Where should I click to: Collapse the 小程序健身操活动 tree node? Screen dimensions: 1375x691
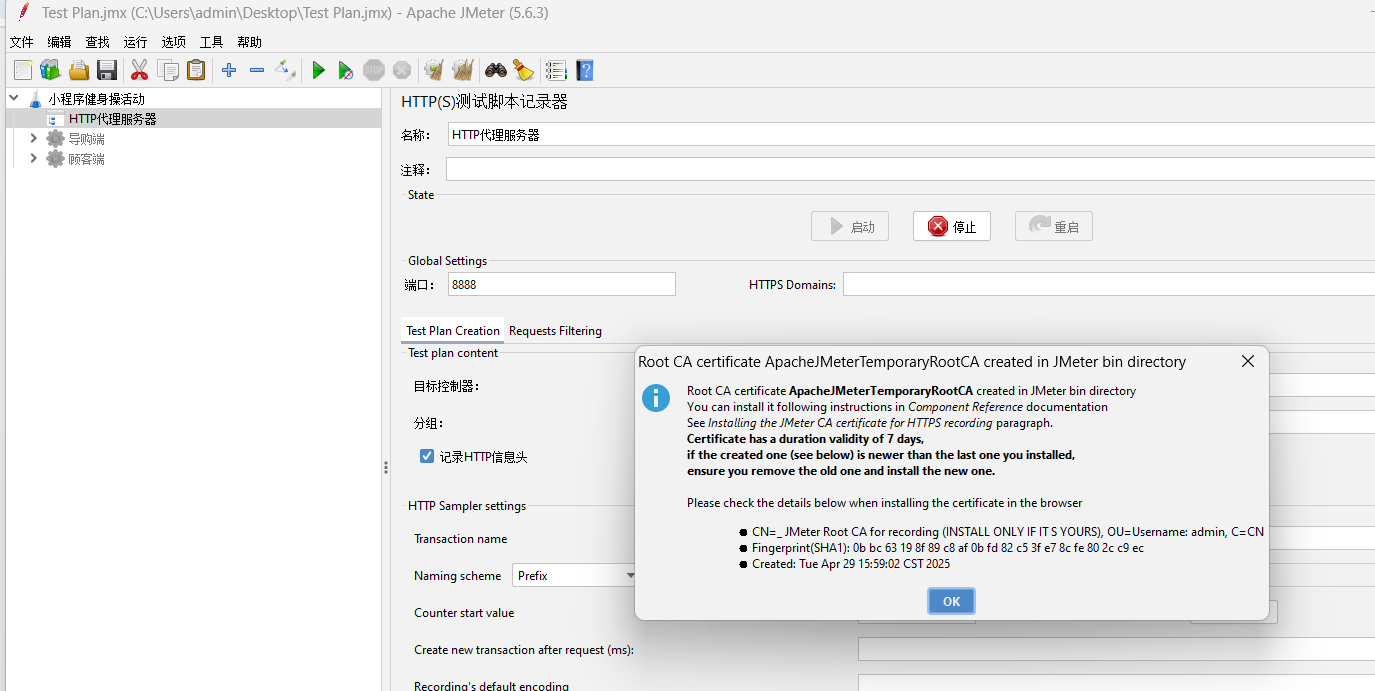(x=14, y=98)
